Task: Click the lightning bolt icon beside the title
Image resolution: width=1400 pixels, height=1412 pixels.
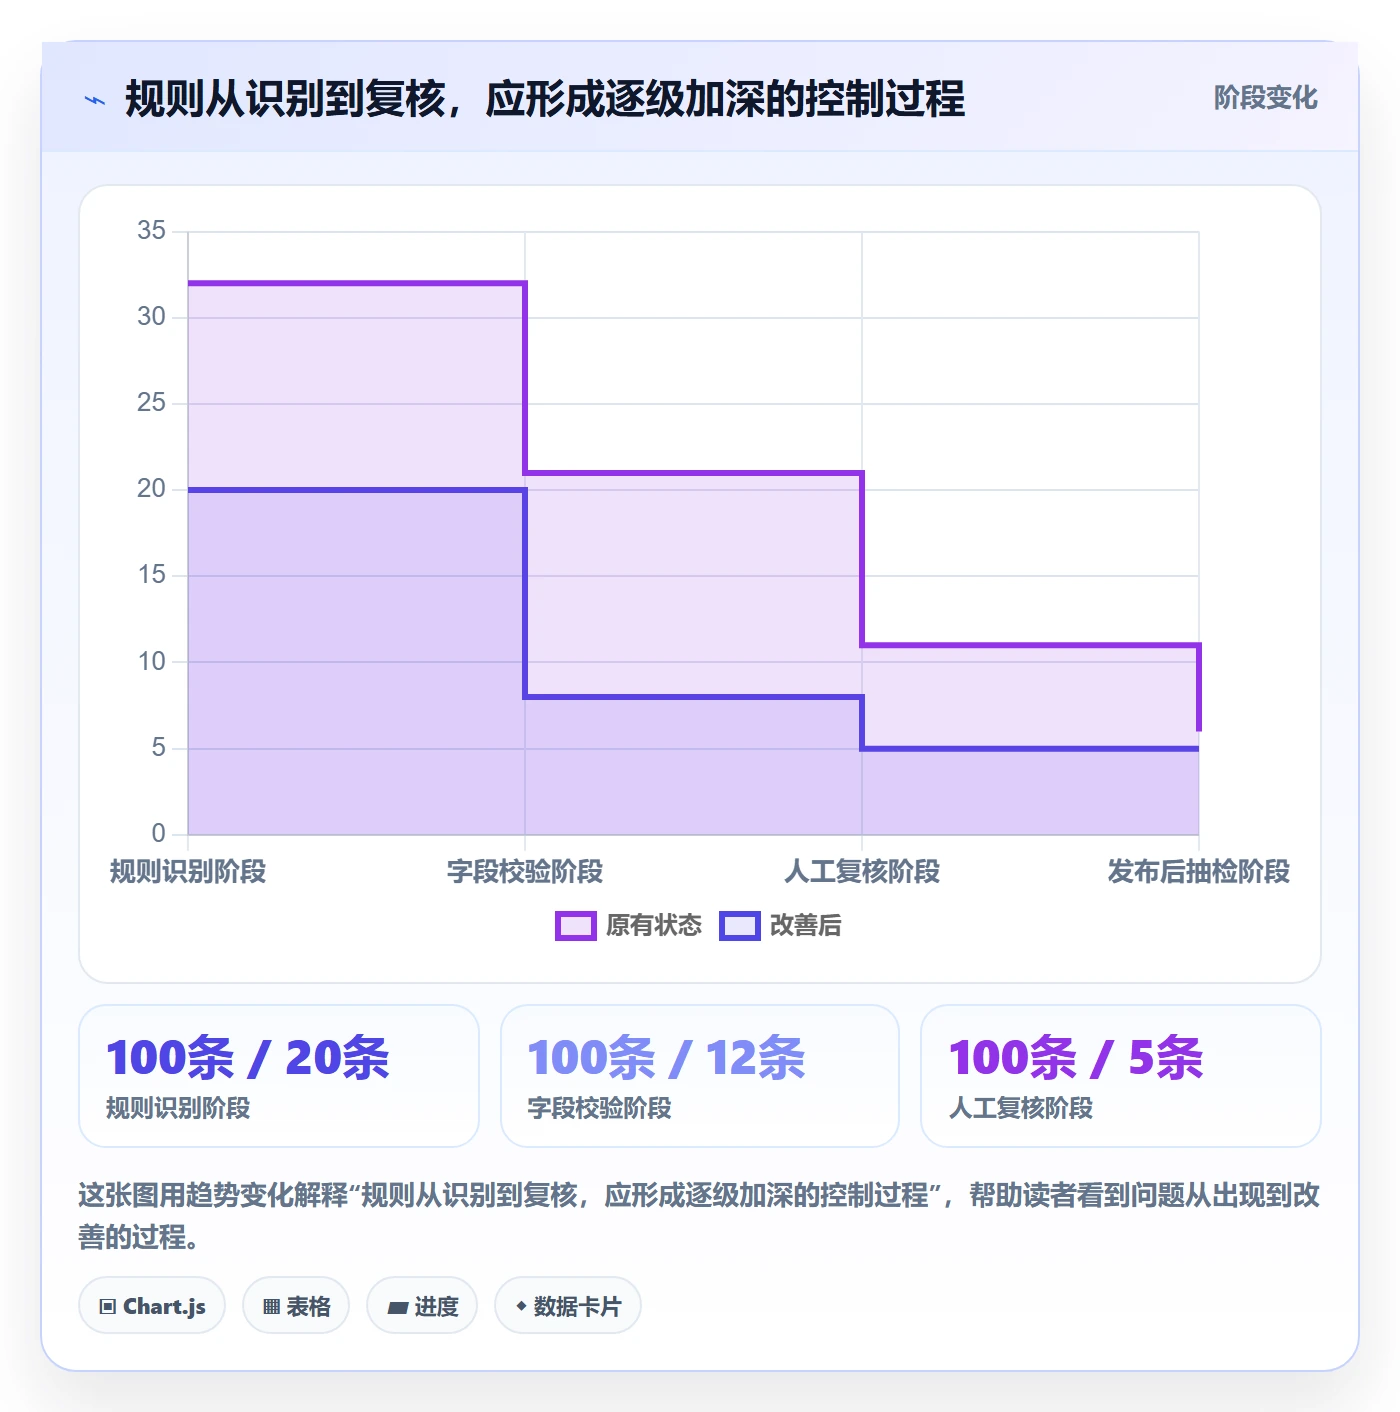Action: pyautogui.click(x=95, y=100)
